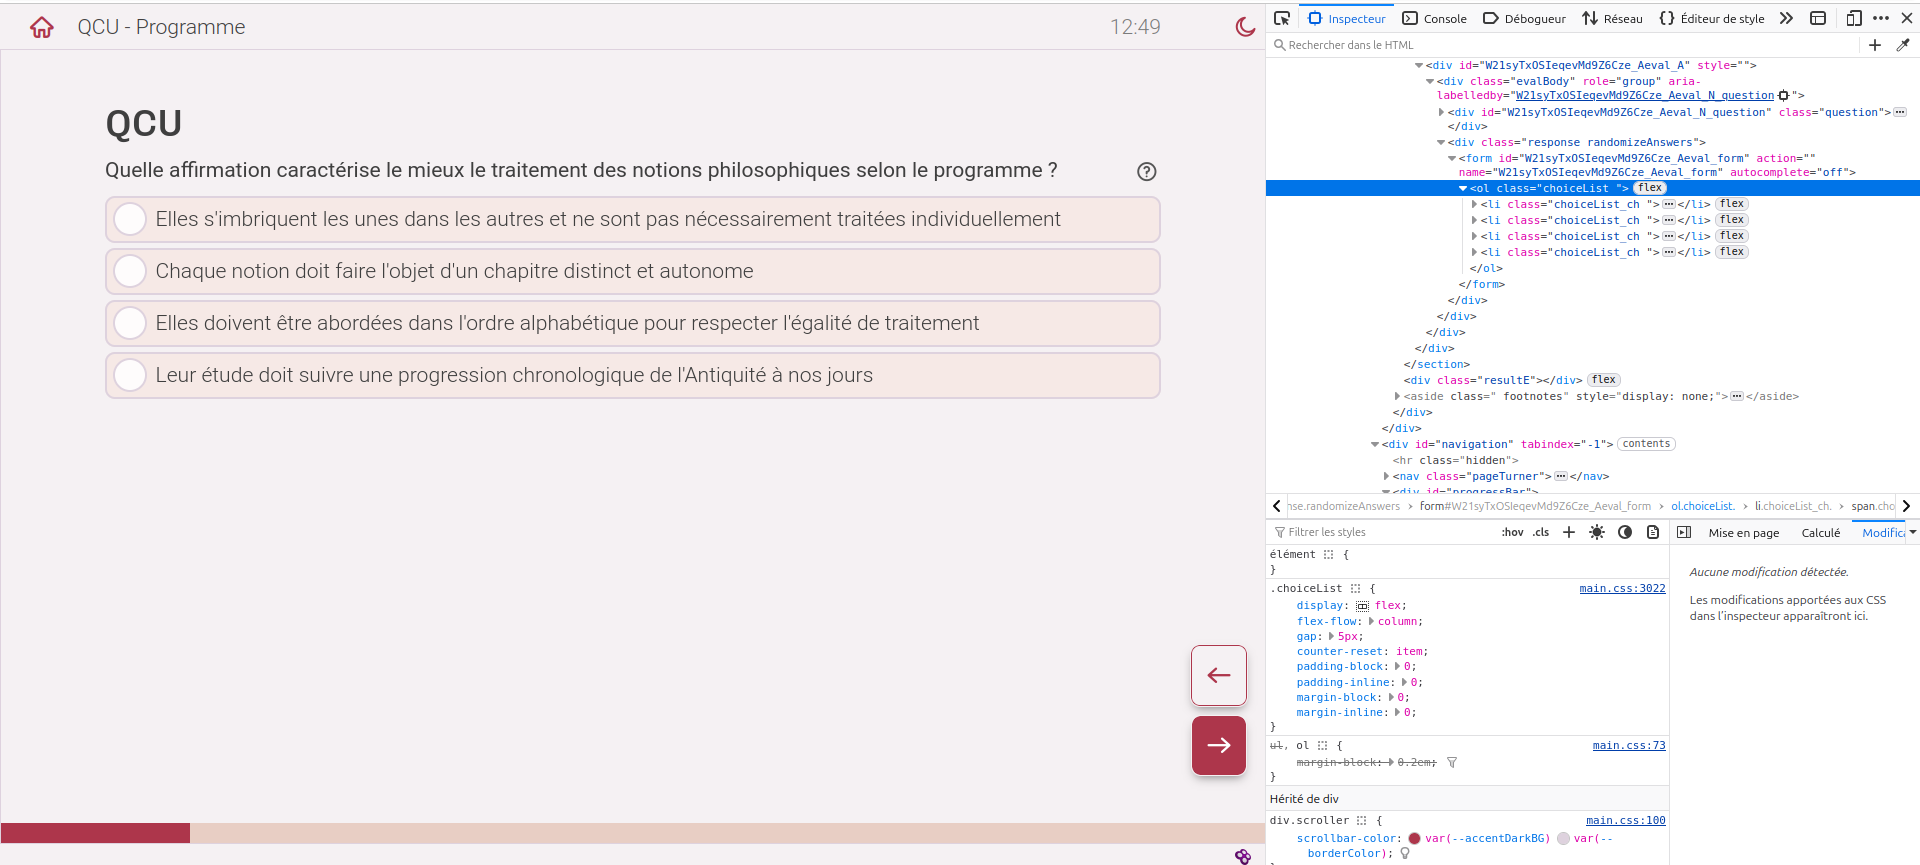Screen dimensions: 1920x865
Task: Toggle responsive design mode icon
Action: (1853, 18)
